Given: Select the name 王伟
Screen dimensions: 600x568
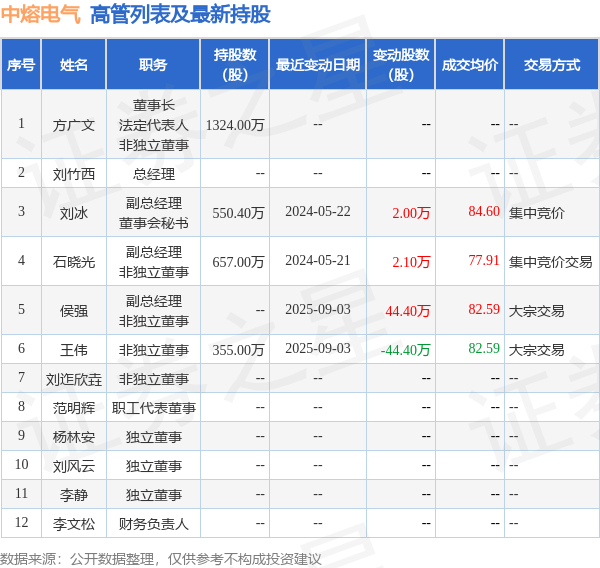Looking at the screenshot, I should 73,350.
